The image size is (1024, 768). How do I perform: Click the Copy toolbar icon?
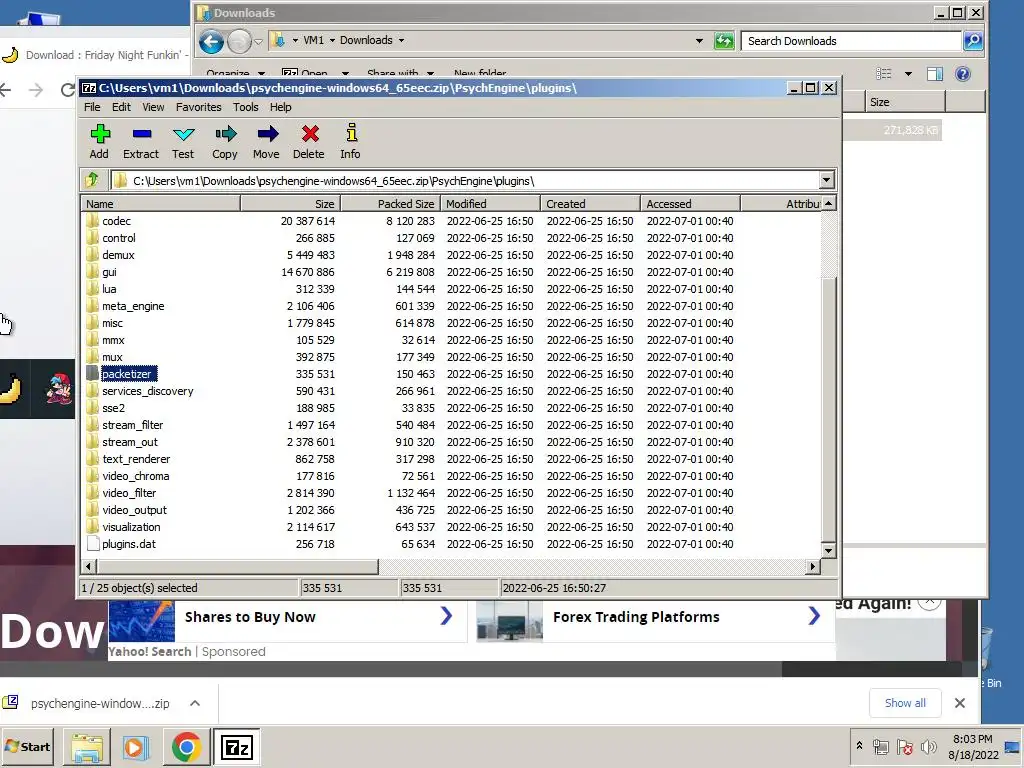[225, 135]
